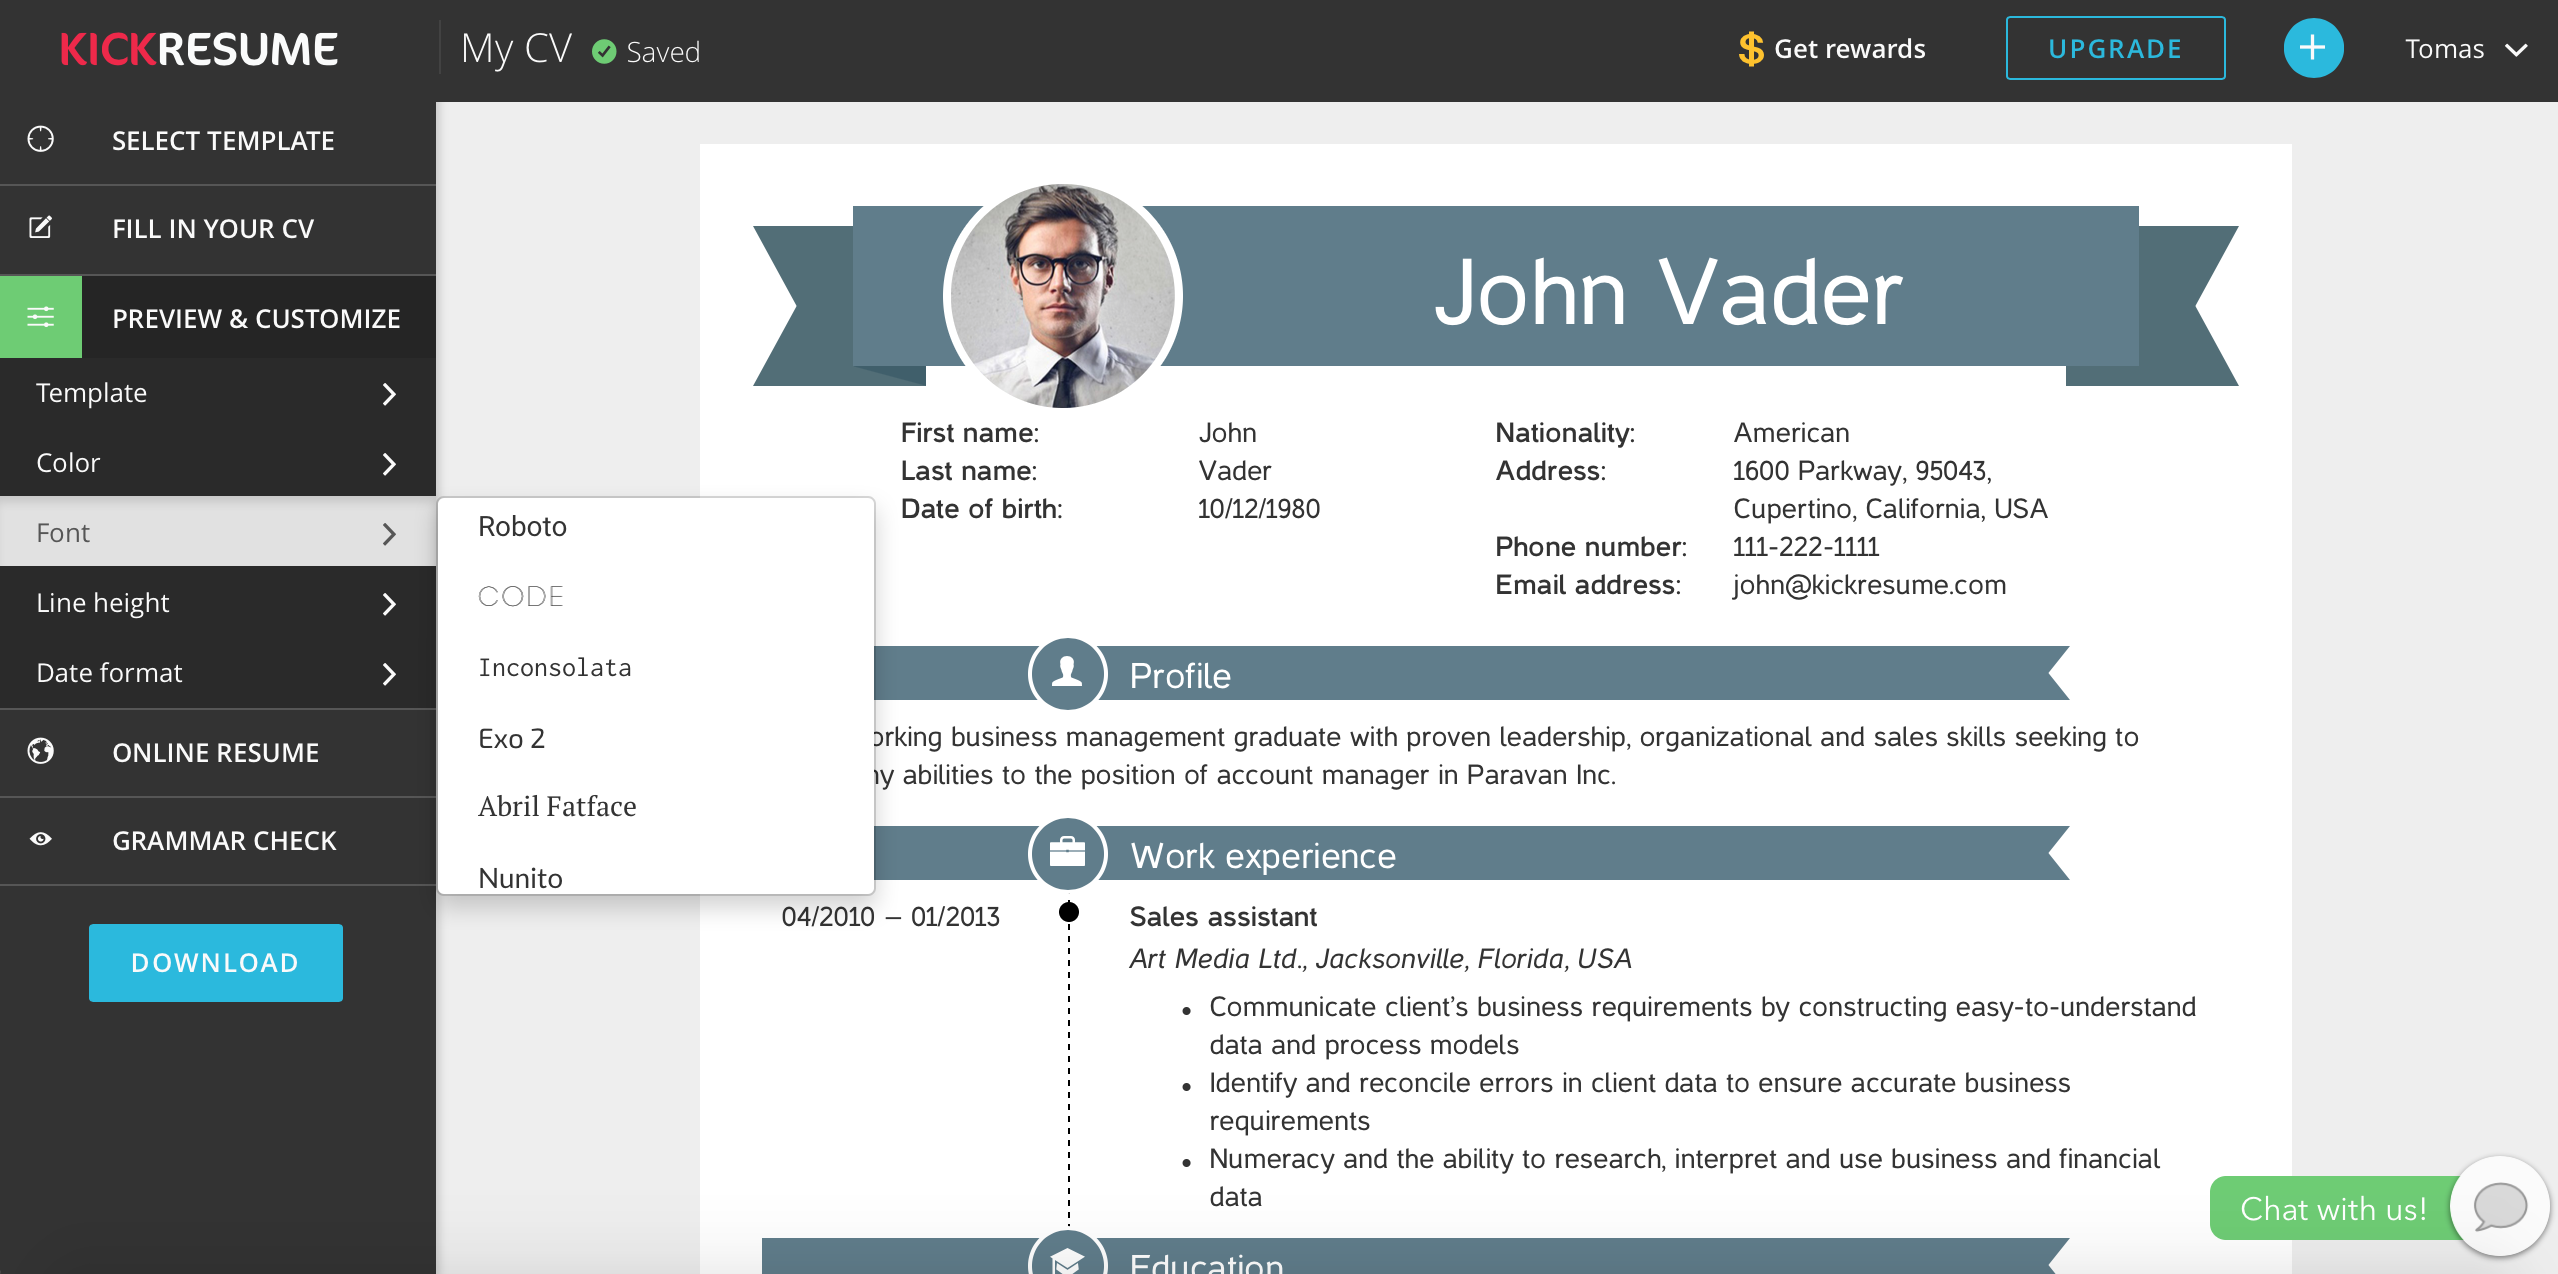The height and width of the screenshot is (1274, 2558).
Task: Expand the Color options
Action: tap(389, 464)
